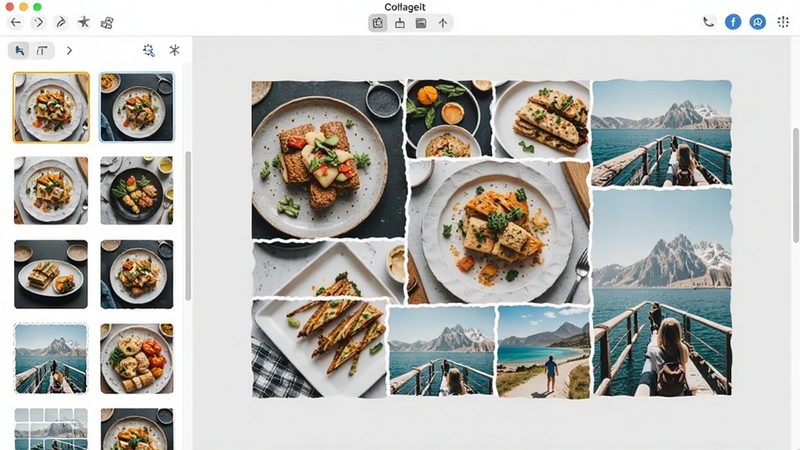Select the collage layout mode button
This screenshot has height=450, width=800.
(x=378, y=23)
